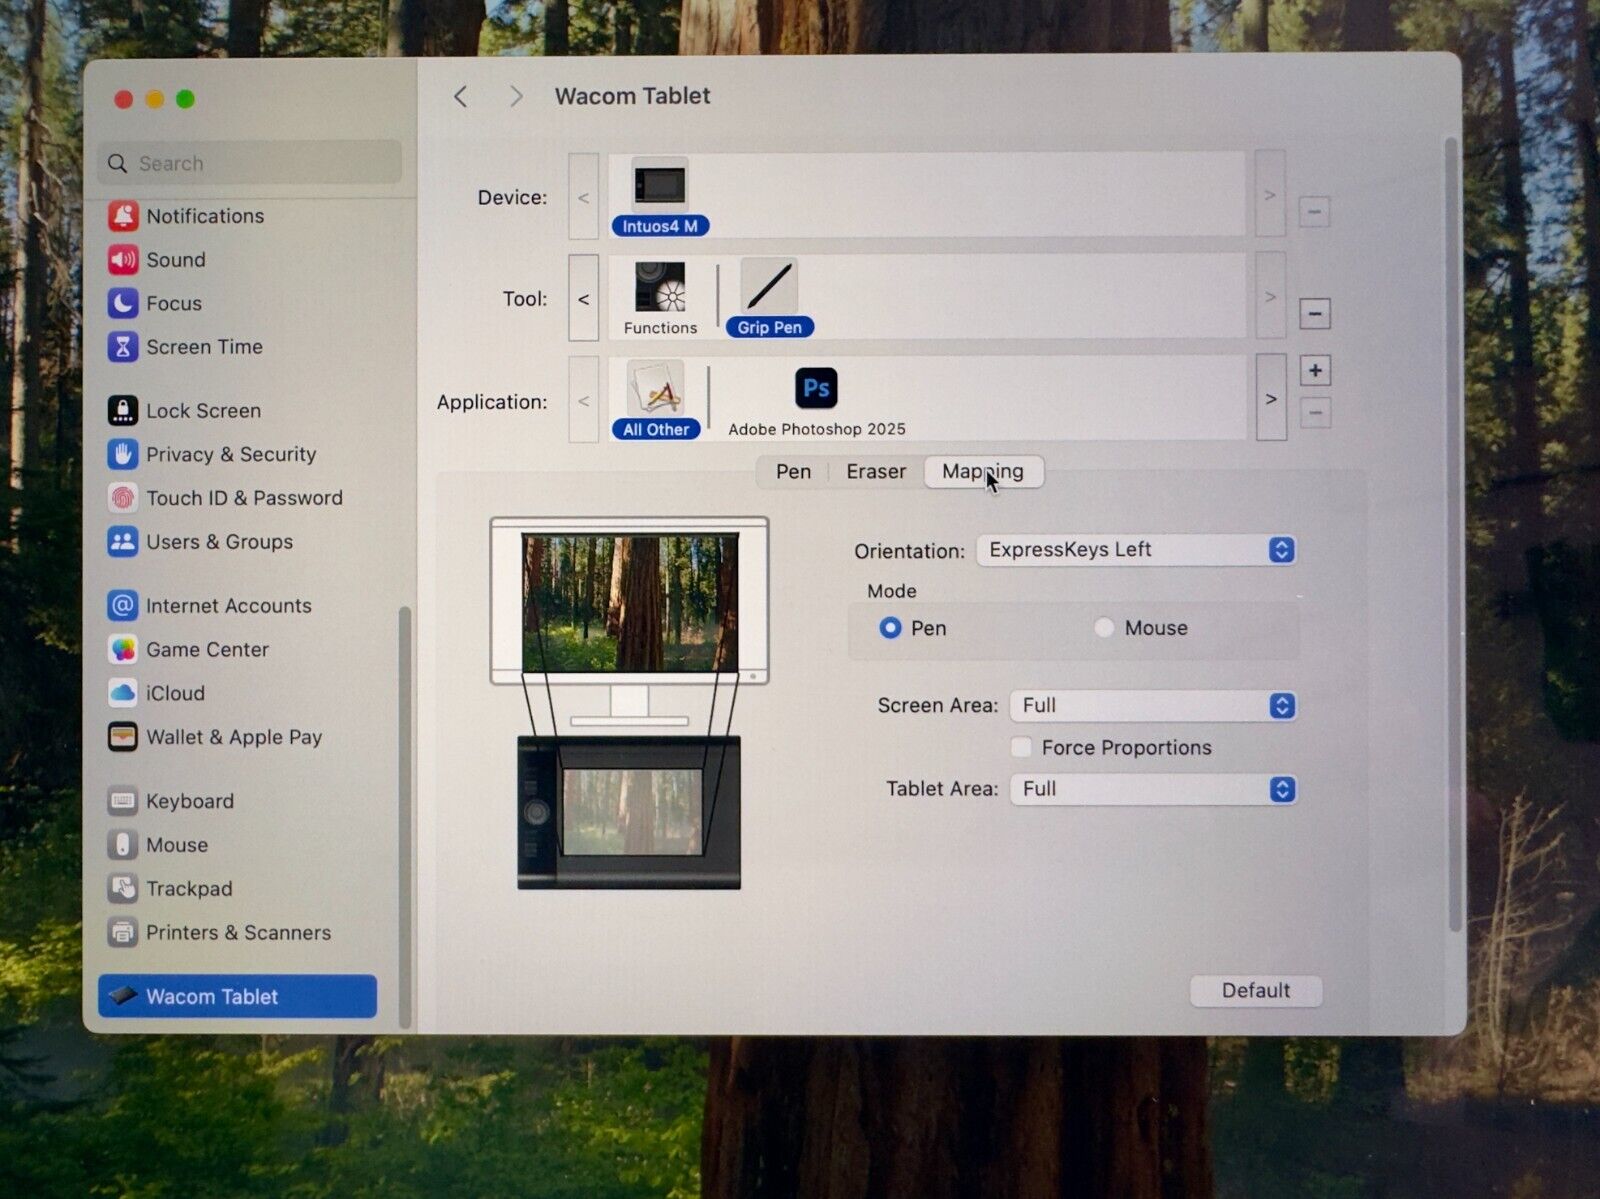Viewport: 1600px width, 1199px height.
Task: Remove the device with minus button
Action: 1314,212
